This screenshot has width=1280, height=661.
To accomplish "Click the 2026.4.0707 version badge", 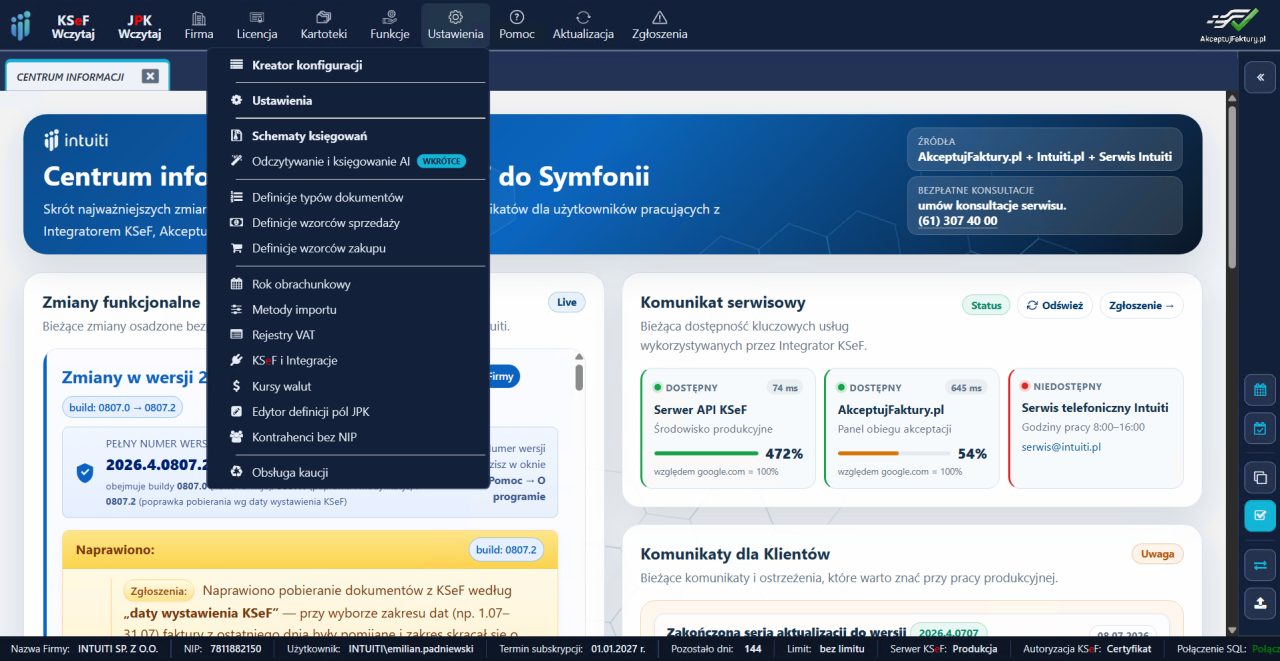I will [x=948, y=632].
